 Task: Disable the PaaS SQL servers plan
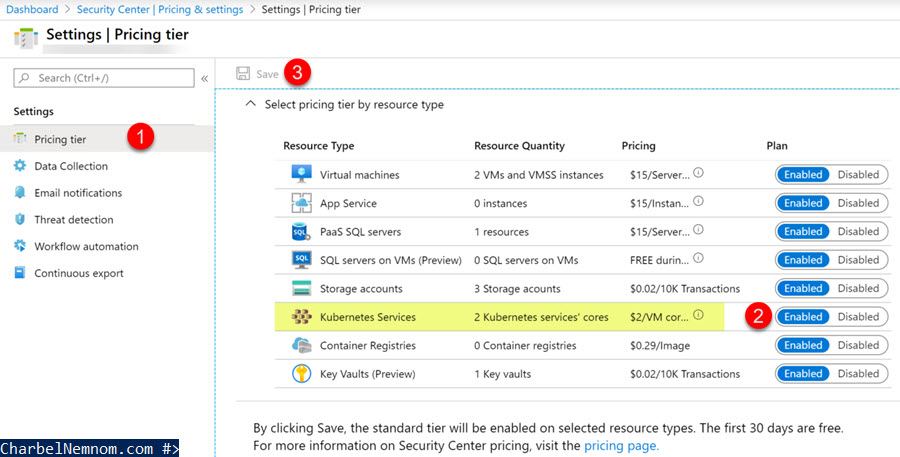[858, 231]
